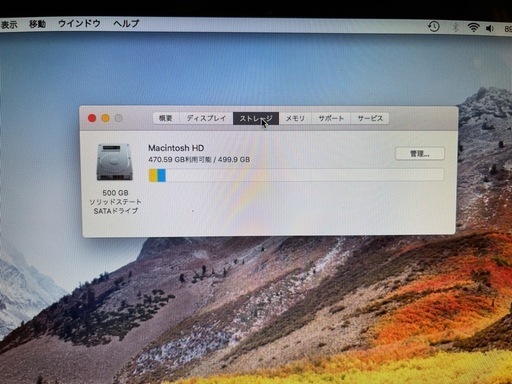Open the メモリ tab
This screenshot has width=512, height=384.
click(x=295, y=118)
